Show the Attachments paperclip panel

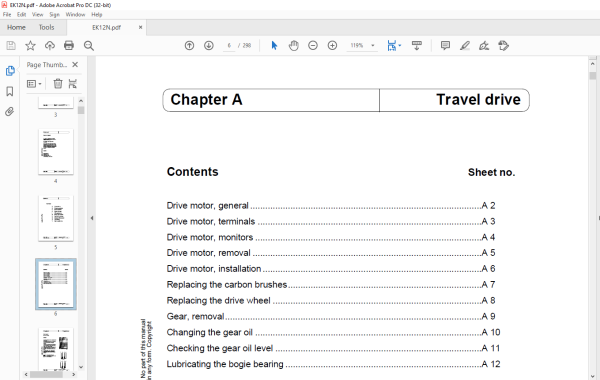[x=10, y=111]
